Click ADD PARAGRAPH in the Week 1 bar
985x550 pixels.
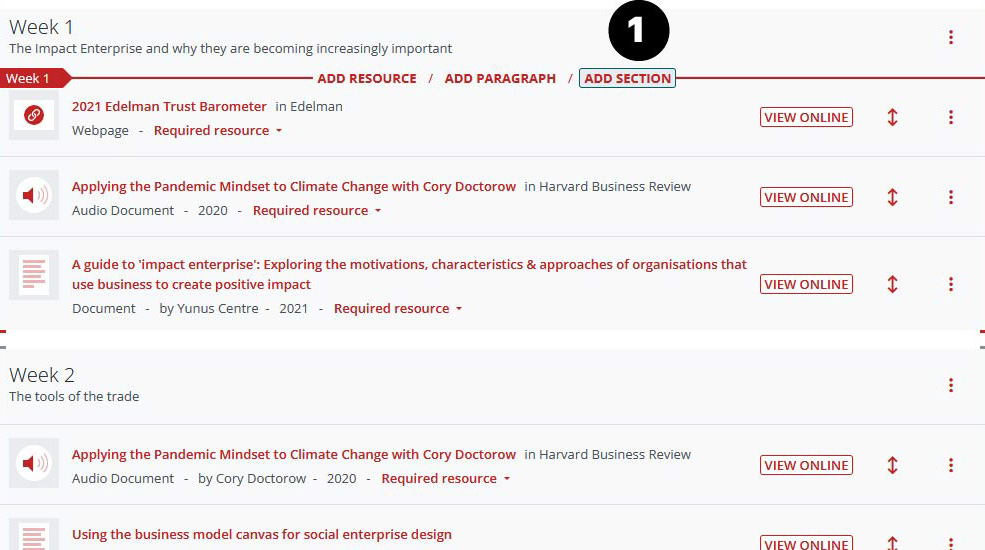point(500,78)
